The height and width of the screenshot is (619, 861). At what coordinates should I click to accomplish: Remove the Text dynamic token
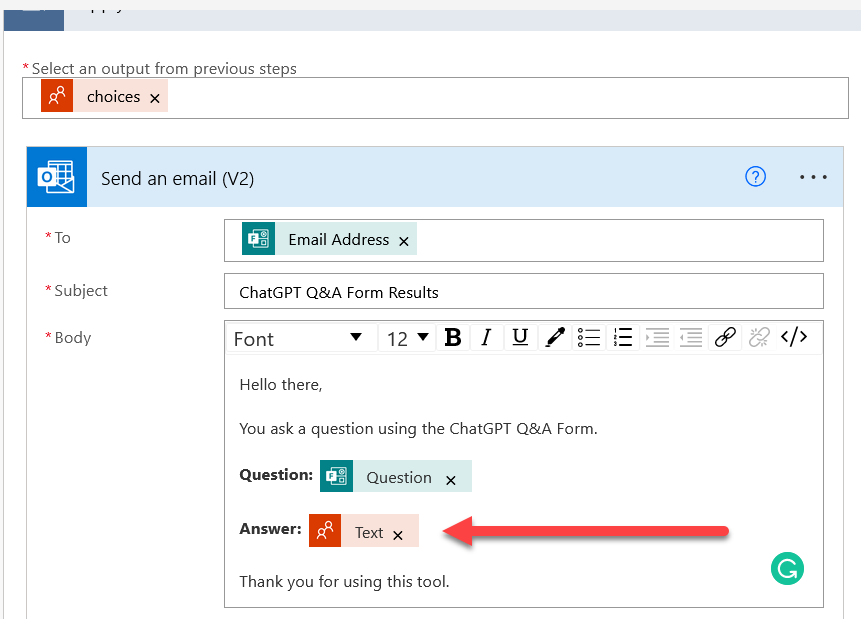(398, 535)
